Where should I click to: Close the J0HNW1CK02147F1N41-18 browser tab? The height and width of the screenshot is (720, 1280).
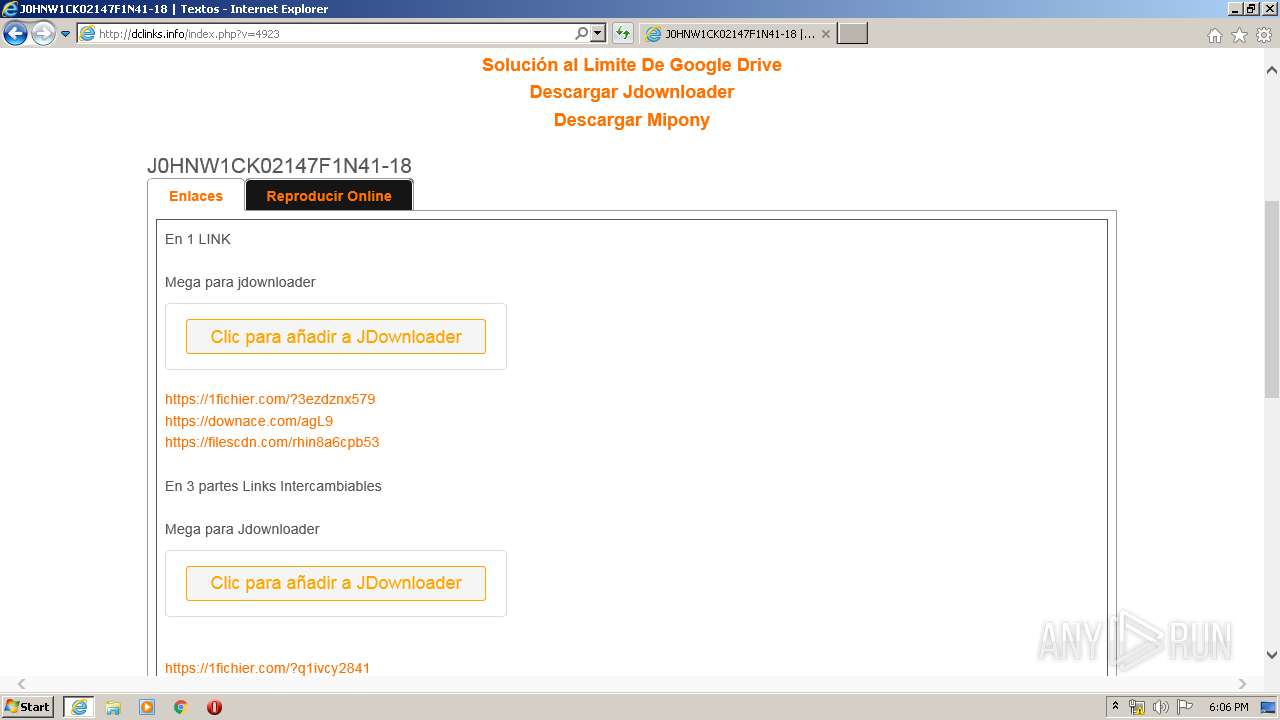826,34
